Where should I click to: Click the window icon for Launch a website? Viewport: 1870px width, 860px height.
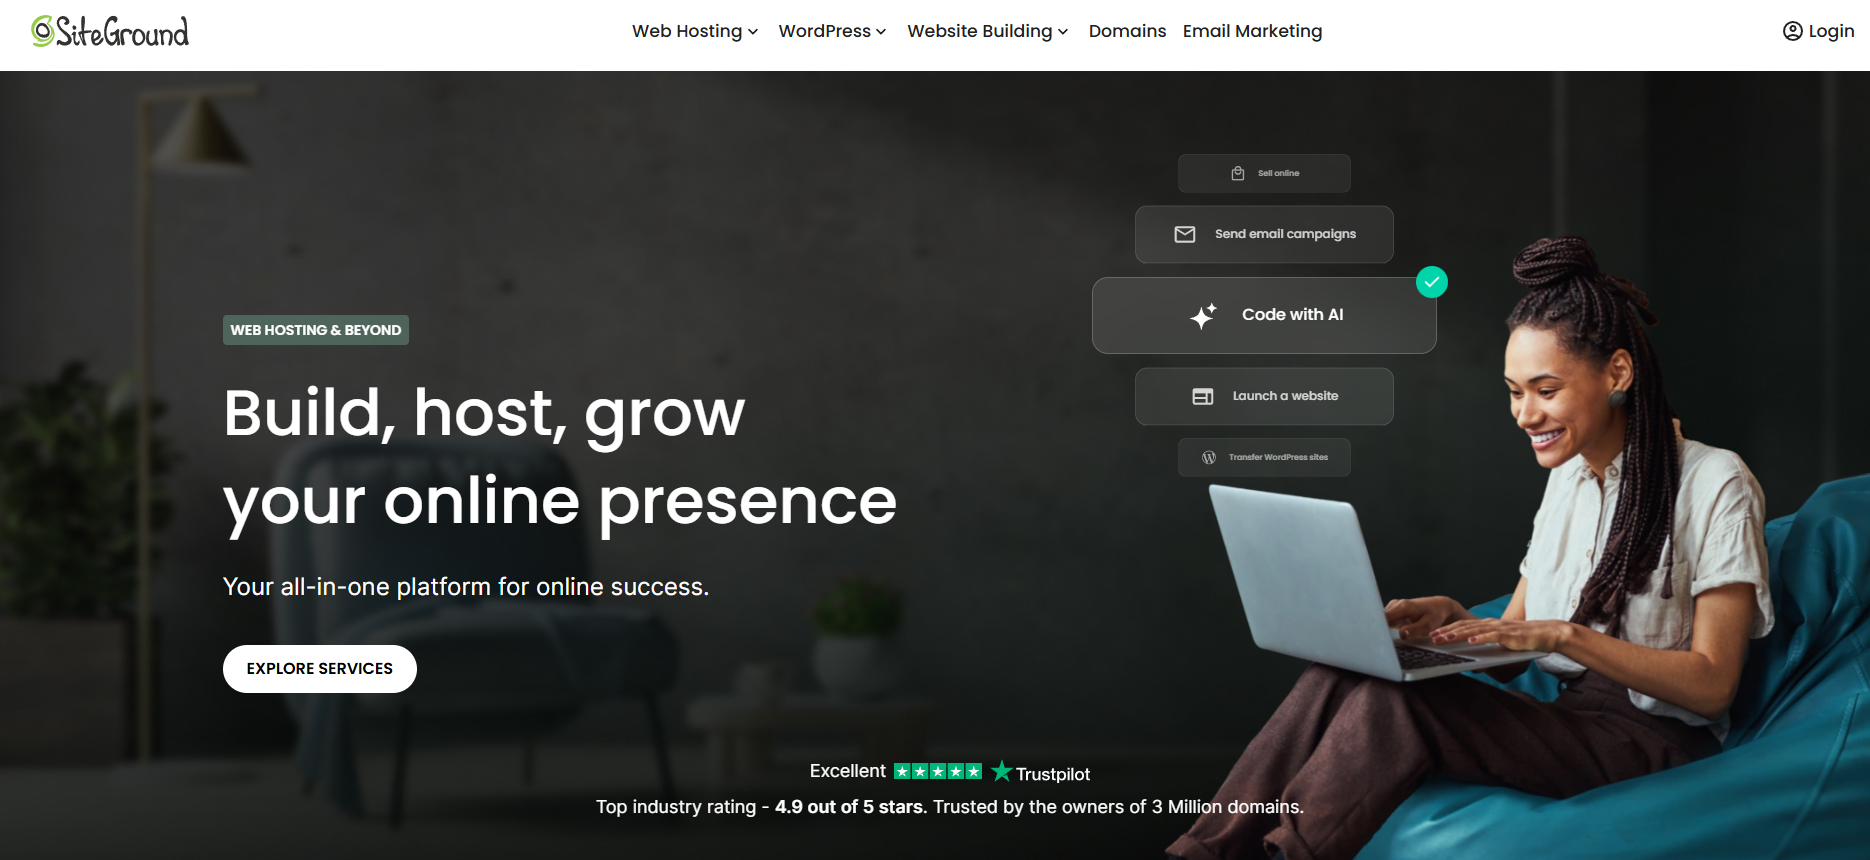(x=1203, y=397)
